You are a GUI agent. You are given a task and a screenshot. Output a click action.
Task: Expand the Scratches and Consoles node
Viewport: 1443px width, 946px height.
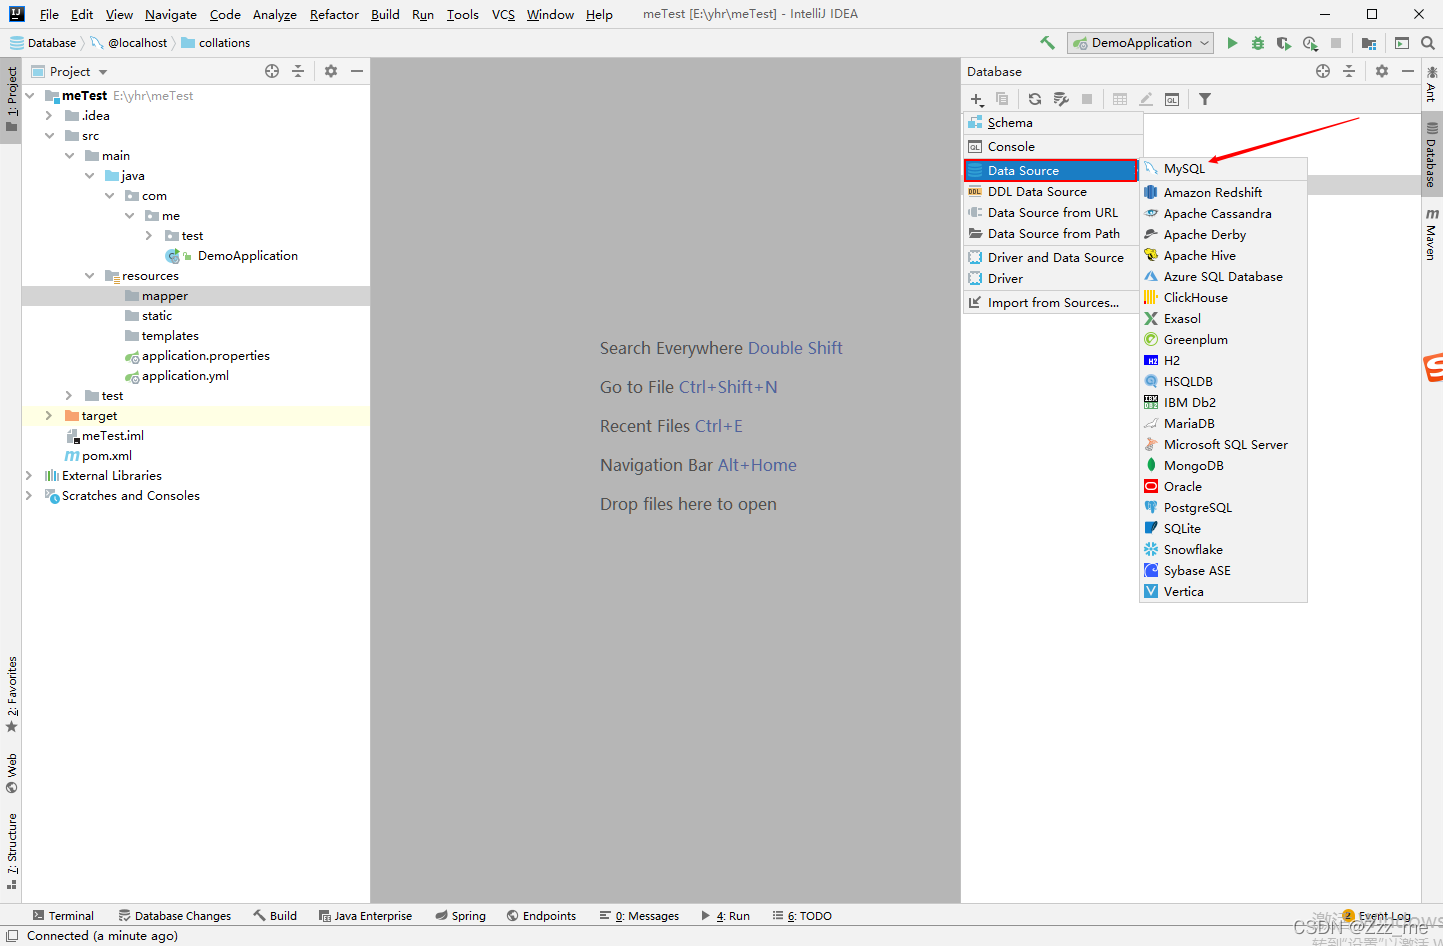pyautogui.click(x=29, y=496)
